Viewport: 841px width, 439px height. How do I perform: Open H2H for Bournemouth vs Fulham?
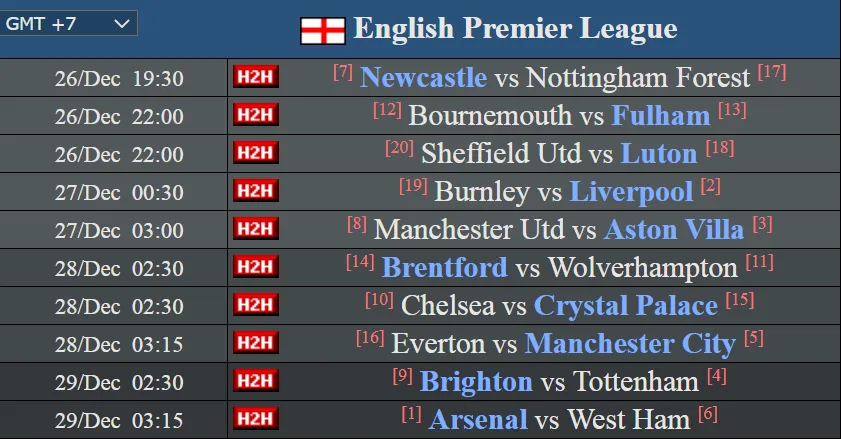point(256,115)
